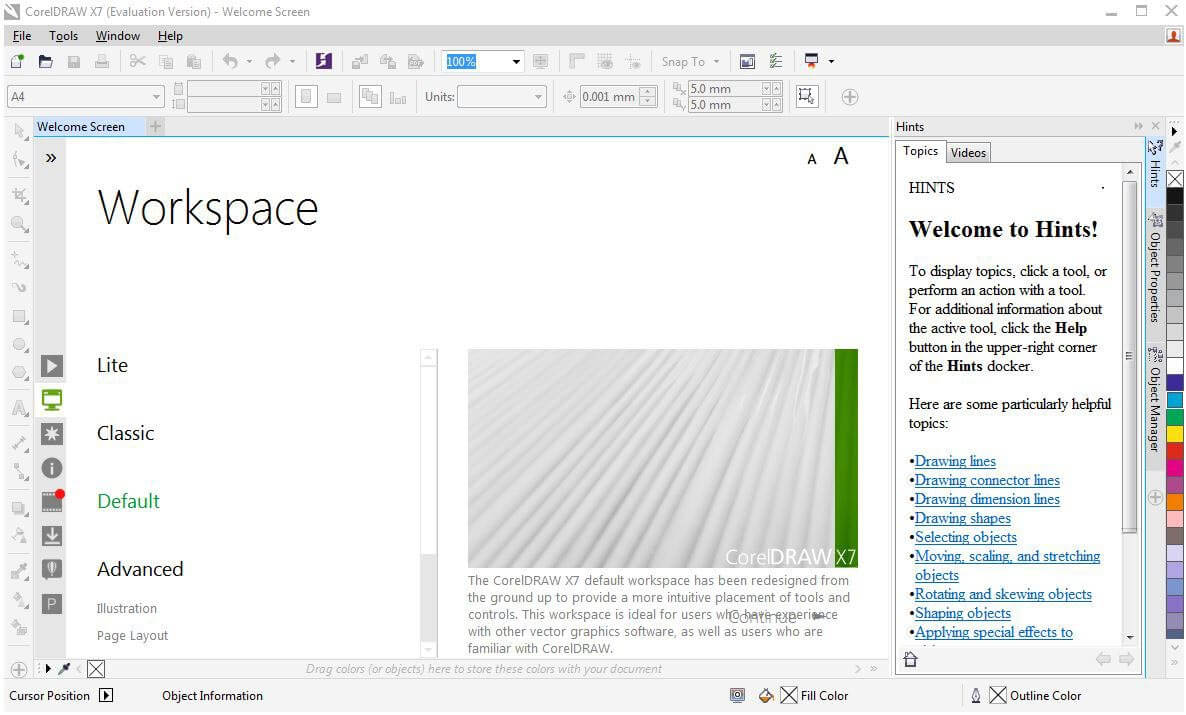This screenshot has height=715, width=1186.
Task: Switch welcome text to larger font size
Action: pyautogui.click(x=840, y=155)
